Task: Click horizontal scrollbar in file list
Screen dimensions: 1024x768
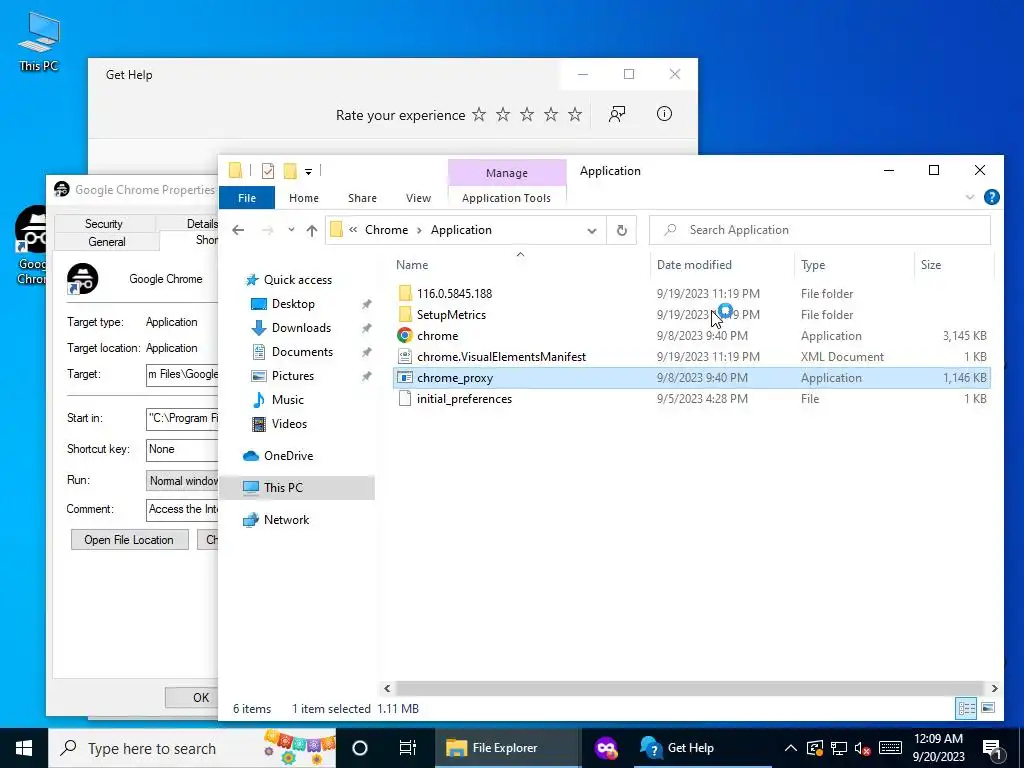Action: 690,688
